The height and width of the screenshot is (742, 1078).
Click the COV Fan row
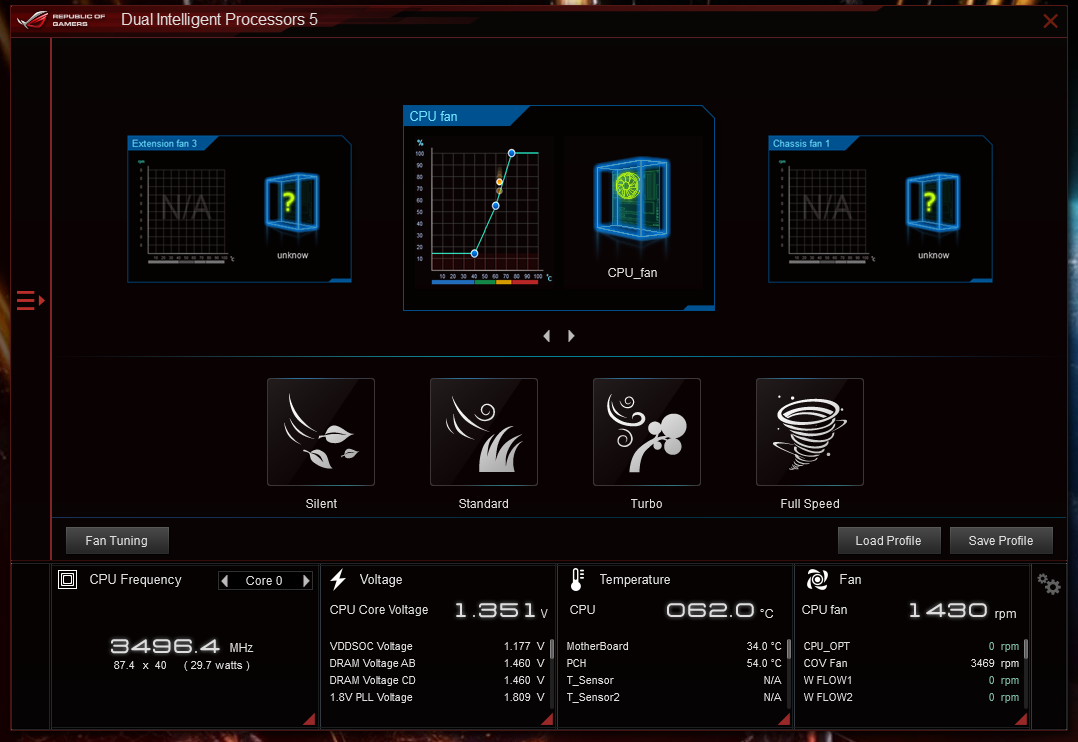pos(911,664)
